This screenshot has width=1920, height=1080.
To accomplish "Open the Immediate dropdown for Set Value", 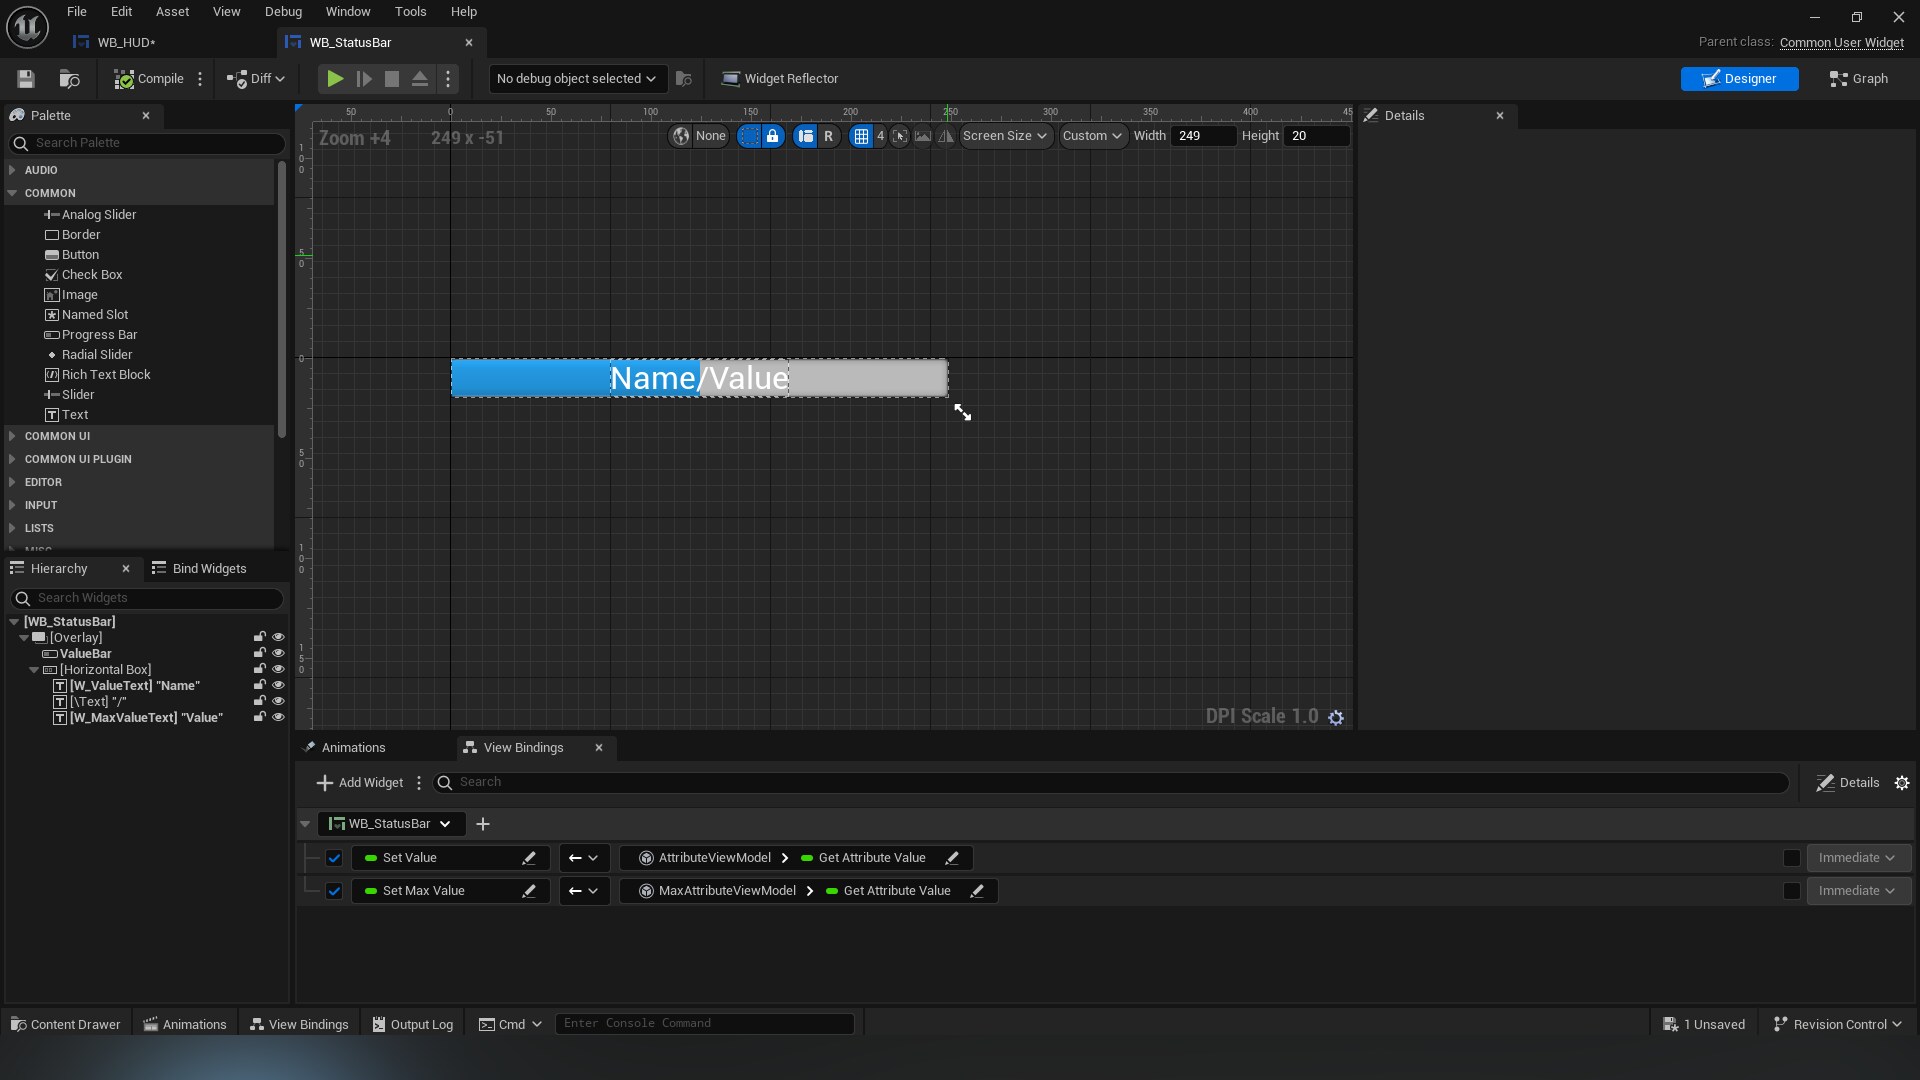I will point(1857,858).
